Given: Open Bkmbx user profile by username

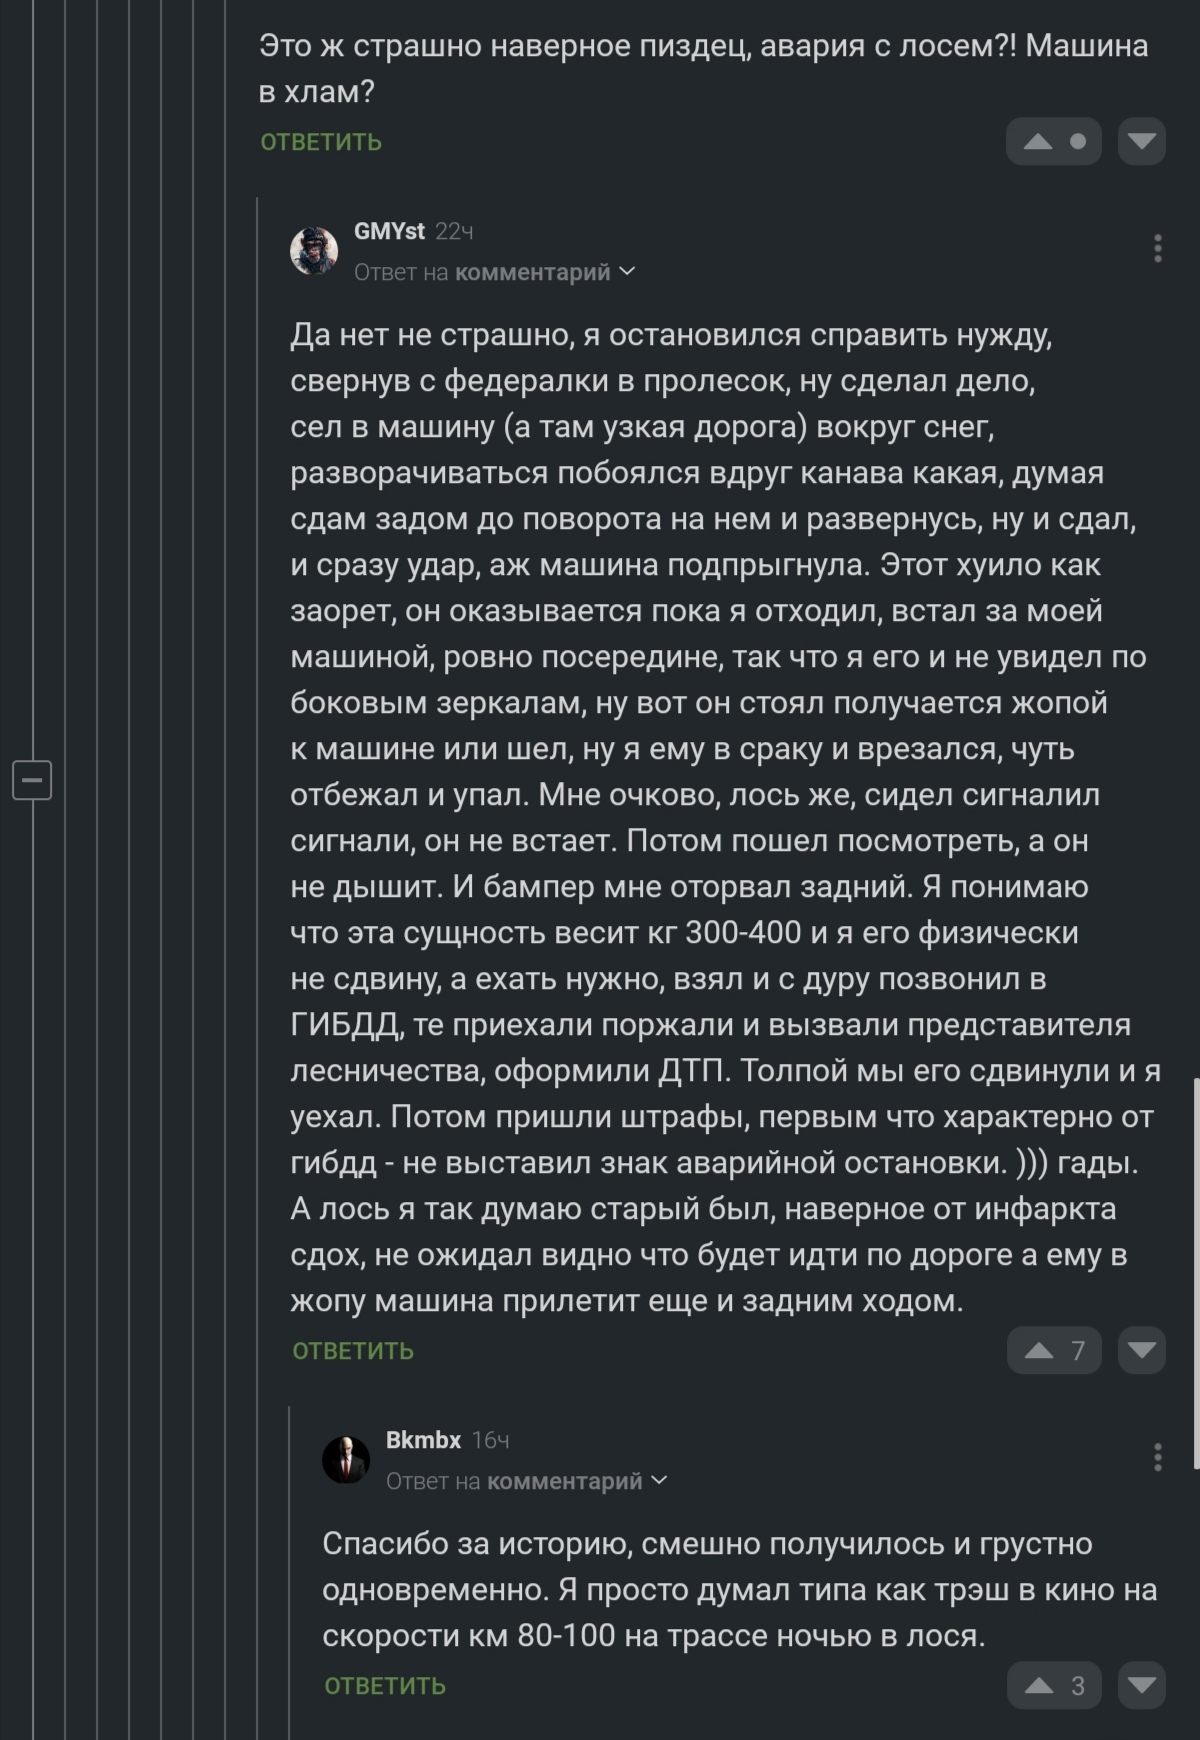Looking at the screenshot, I should 423,1440.
